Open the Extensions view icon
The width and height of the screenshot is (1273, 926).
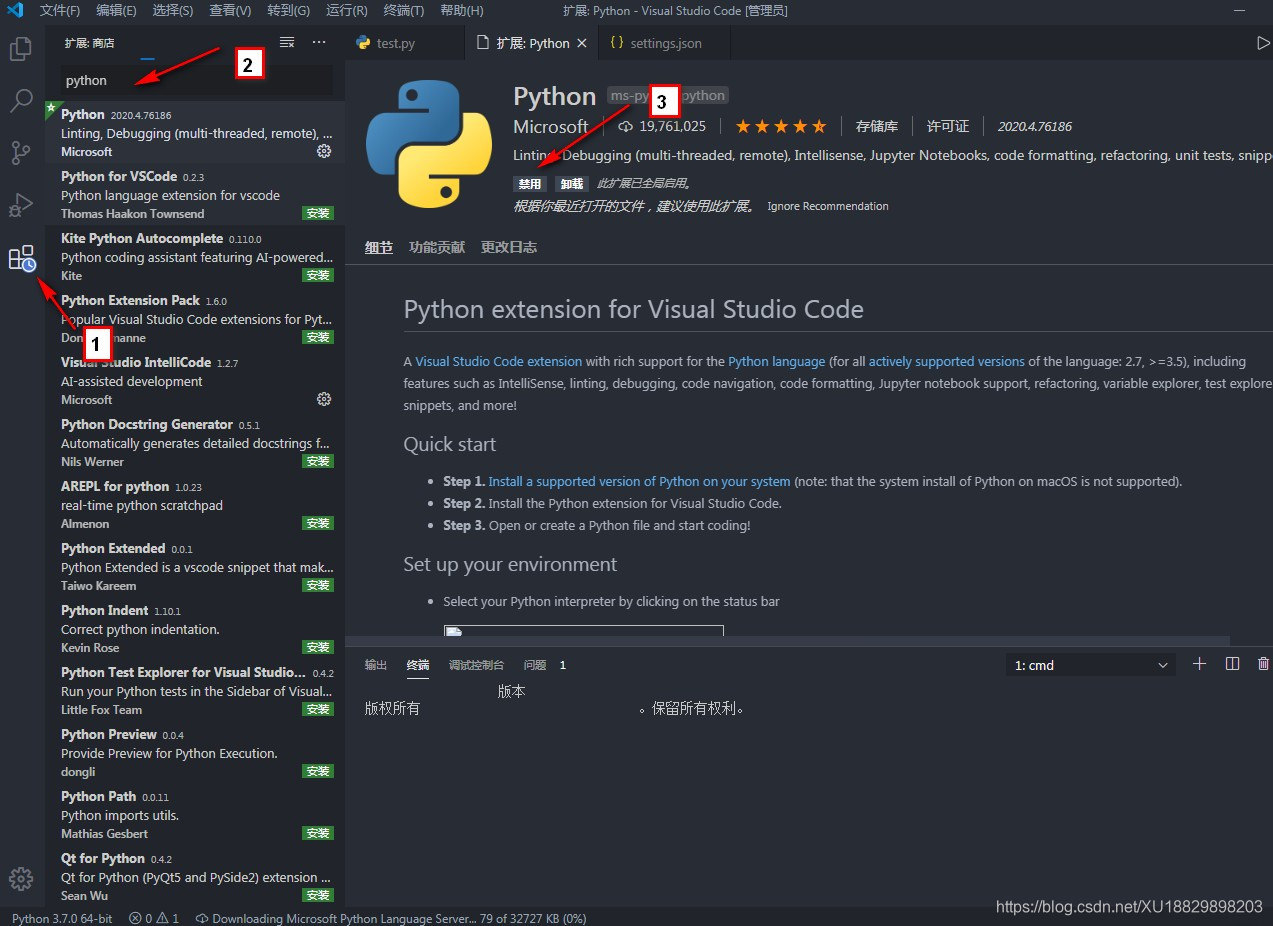[x=22, y=259]
